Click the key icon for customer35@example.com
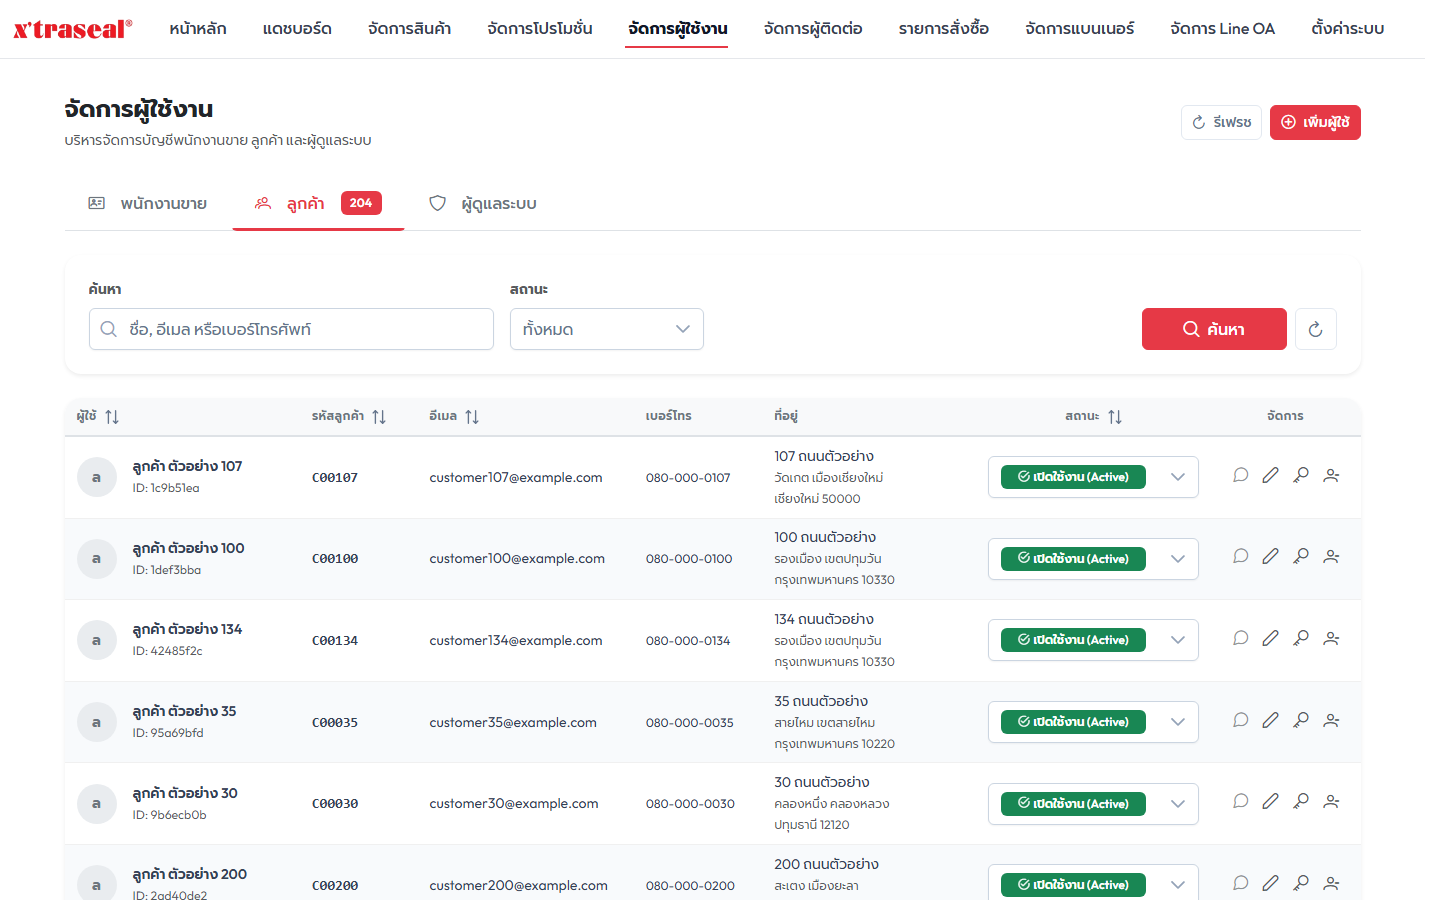Screen dimensions: 1440x900 [1301, 720]
